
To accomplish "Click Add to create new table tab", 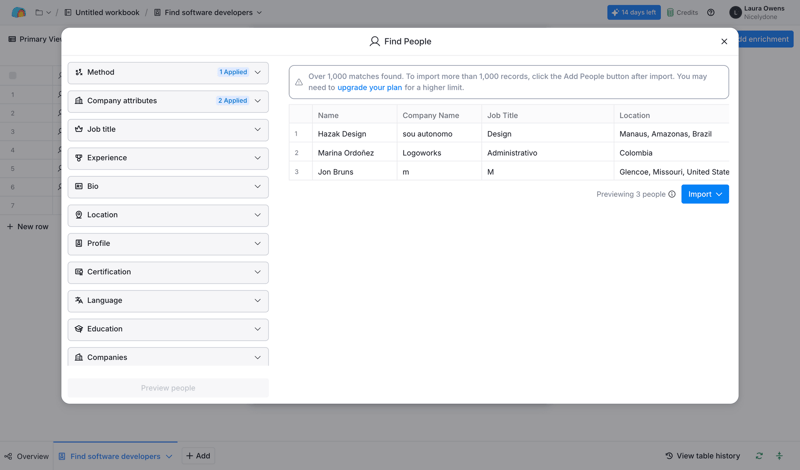I will (x=198, y=456).
